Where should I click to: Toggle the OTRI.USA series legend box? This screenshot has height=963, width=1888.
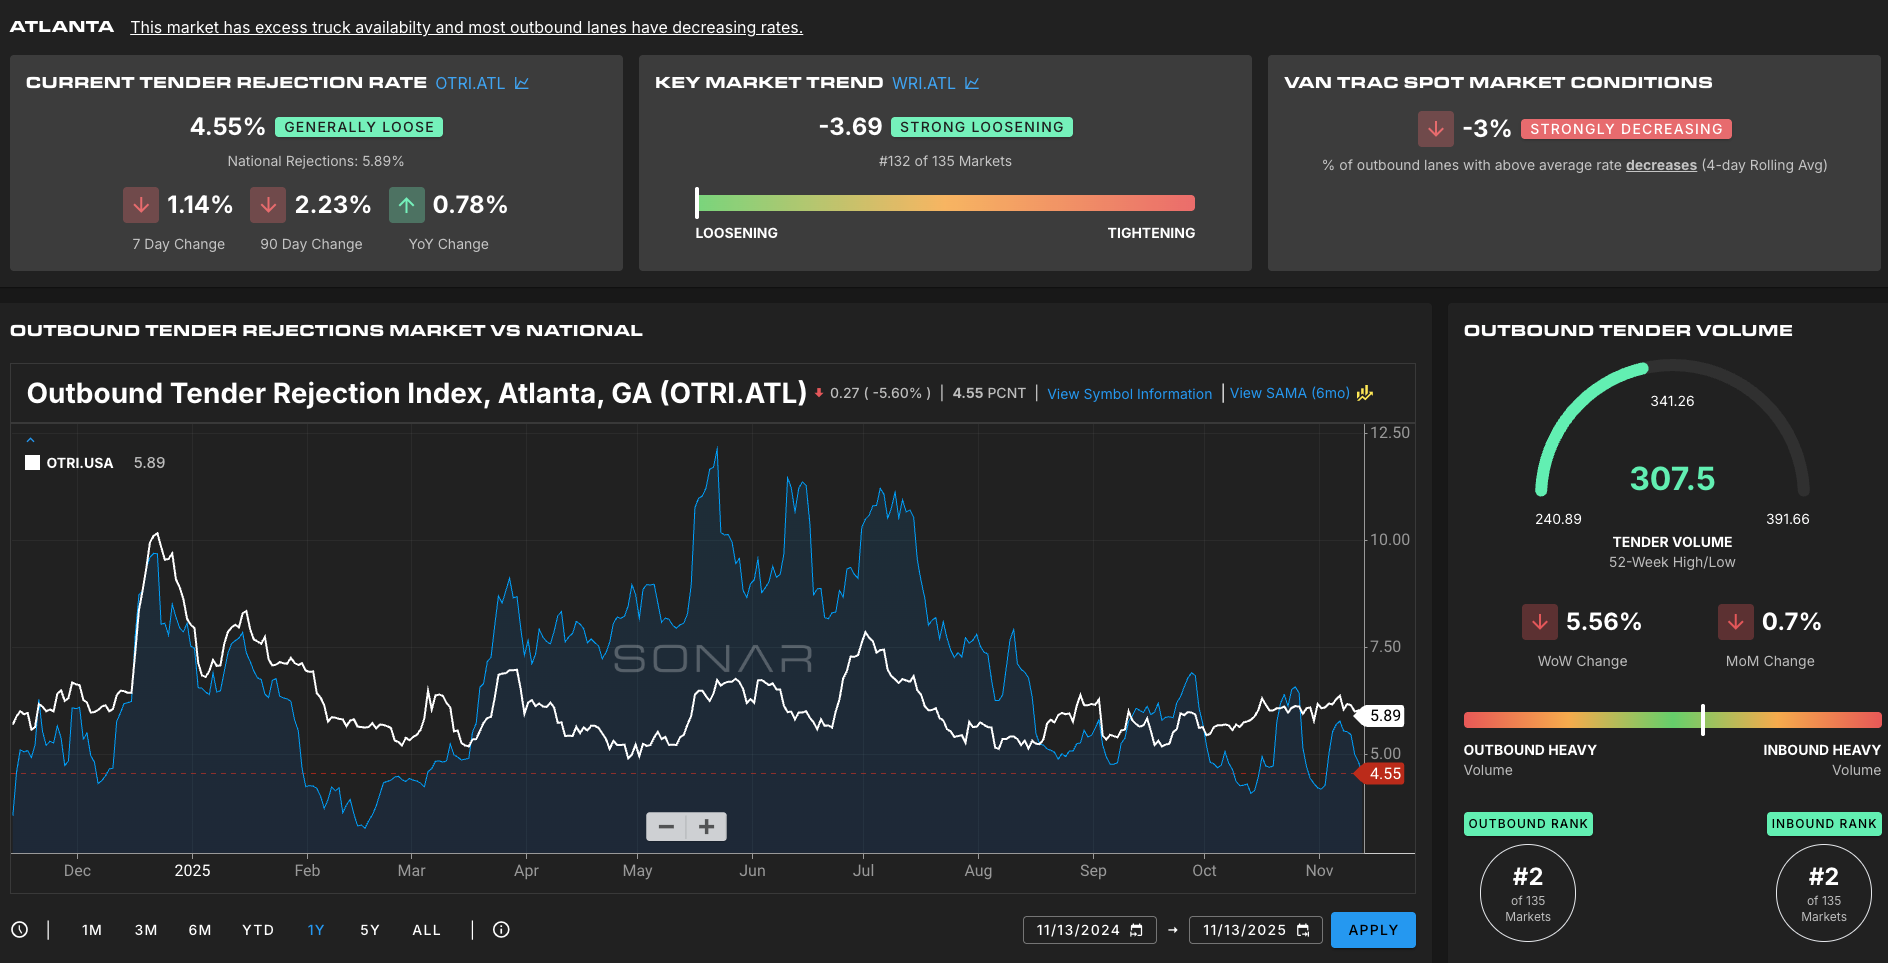33,463
